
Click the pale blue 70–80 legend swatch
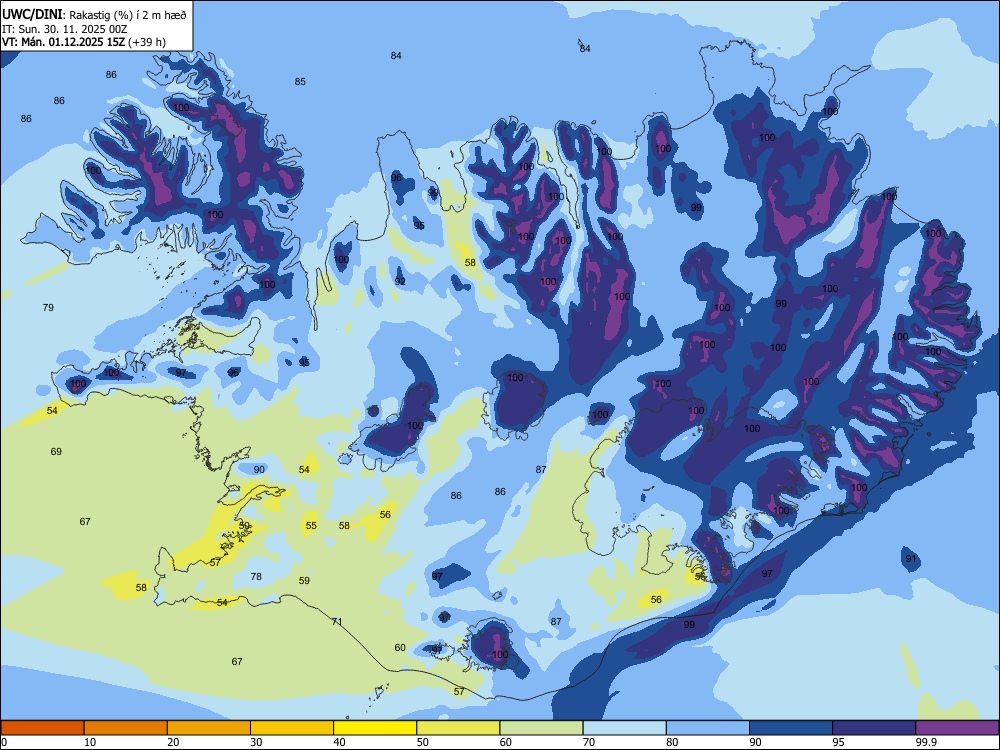point(624,728)
